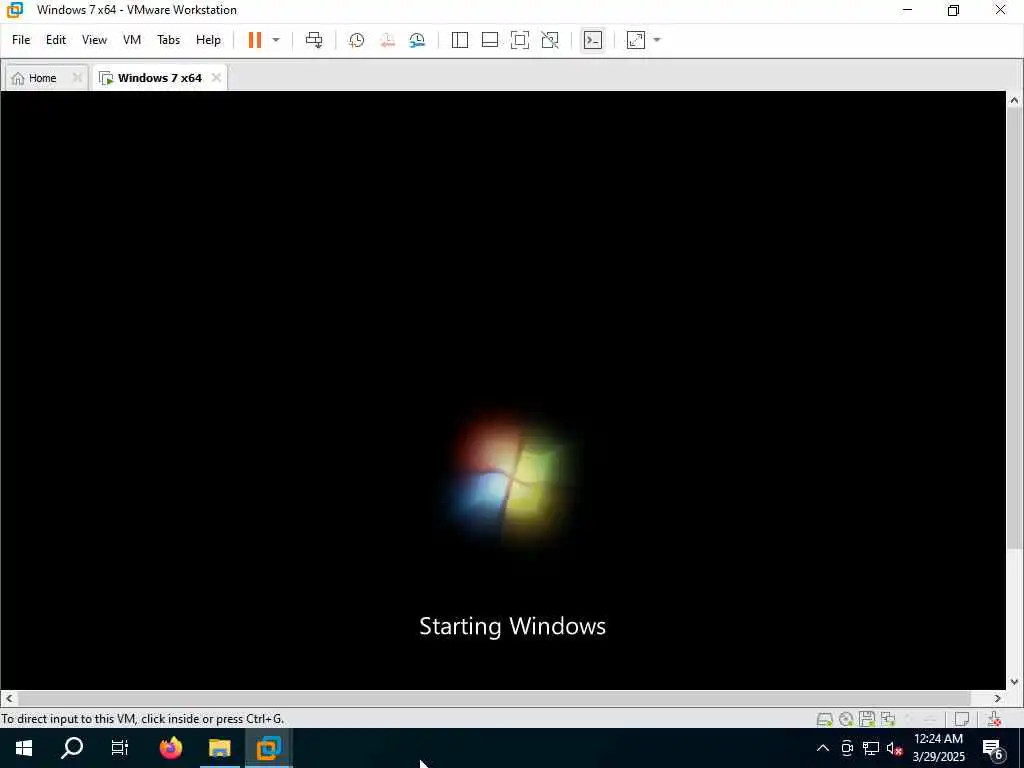1024x768 pixels.
Task: Open taskbar Search
Action: click(72, 748)
